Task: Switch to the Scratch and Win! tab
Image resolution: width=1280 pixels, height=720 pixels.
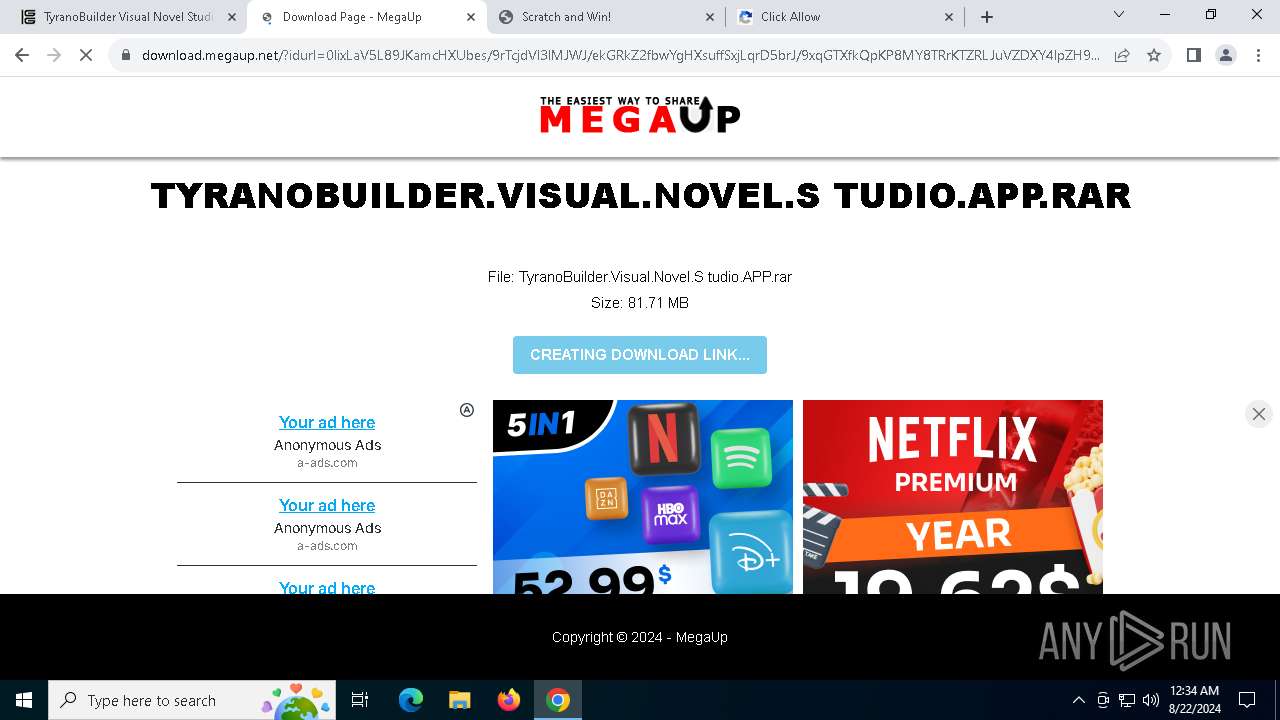Action: (x=606, y=17)
